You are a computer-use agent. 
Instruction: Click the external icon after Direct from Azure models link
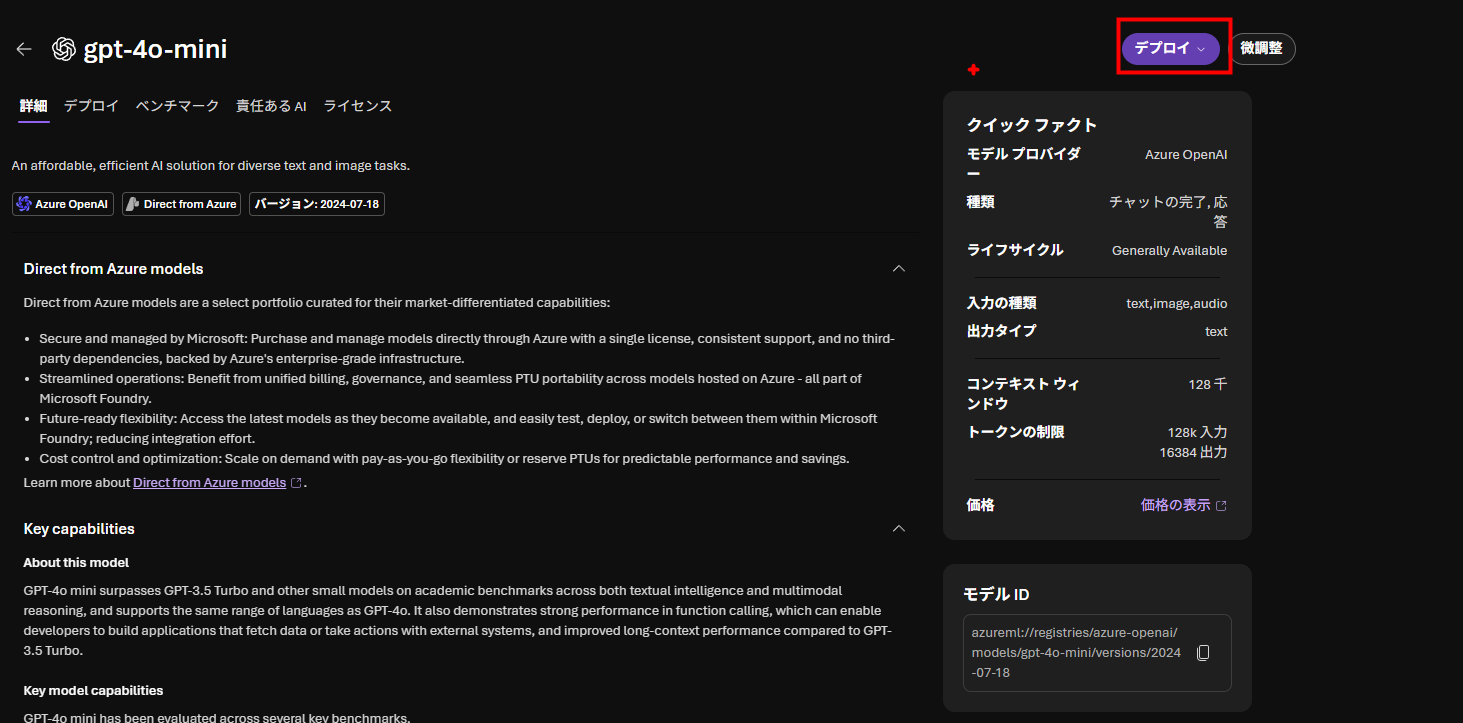pyautogui.click(x=296, y=483)
